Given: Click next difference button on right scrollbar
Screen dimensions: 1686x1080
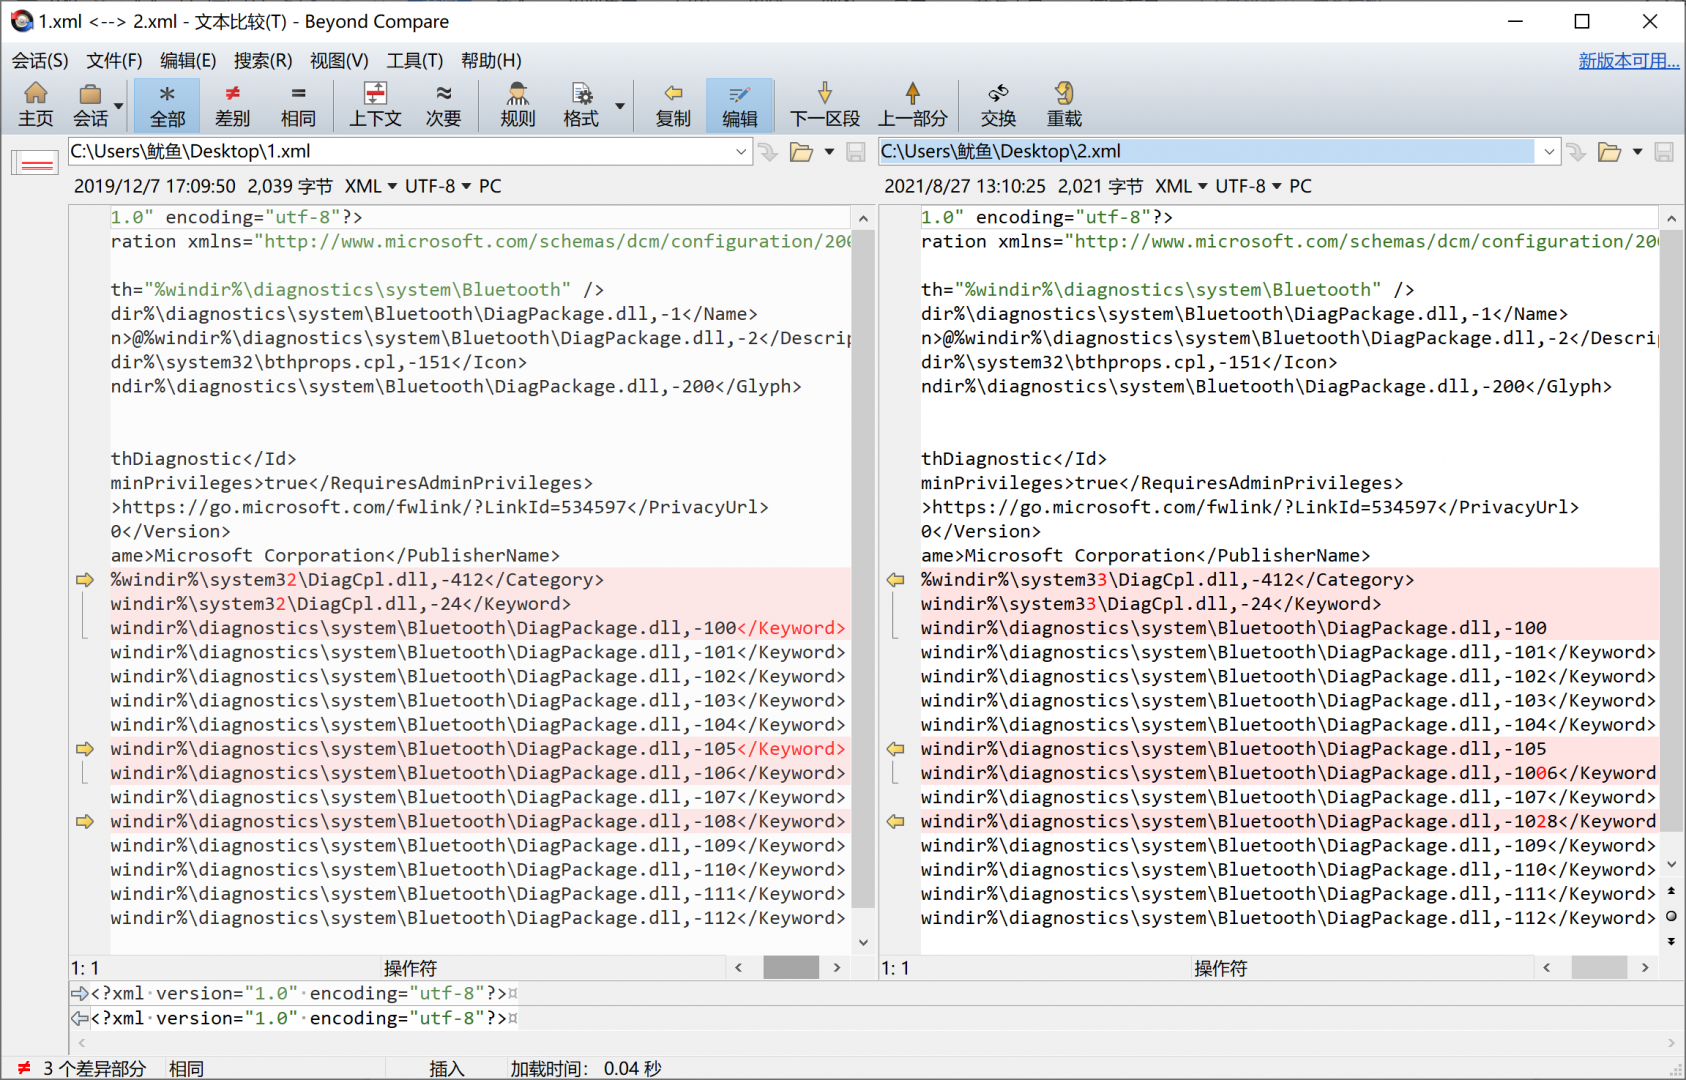Looking at the screenshot, I should 1671,941.
